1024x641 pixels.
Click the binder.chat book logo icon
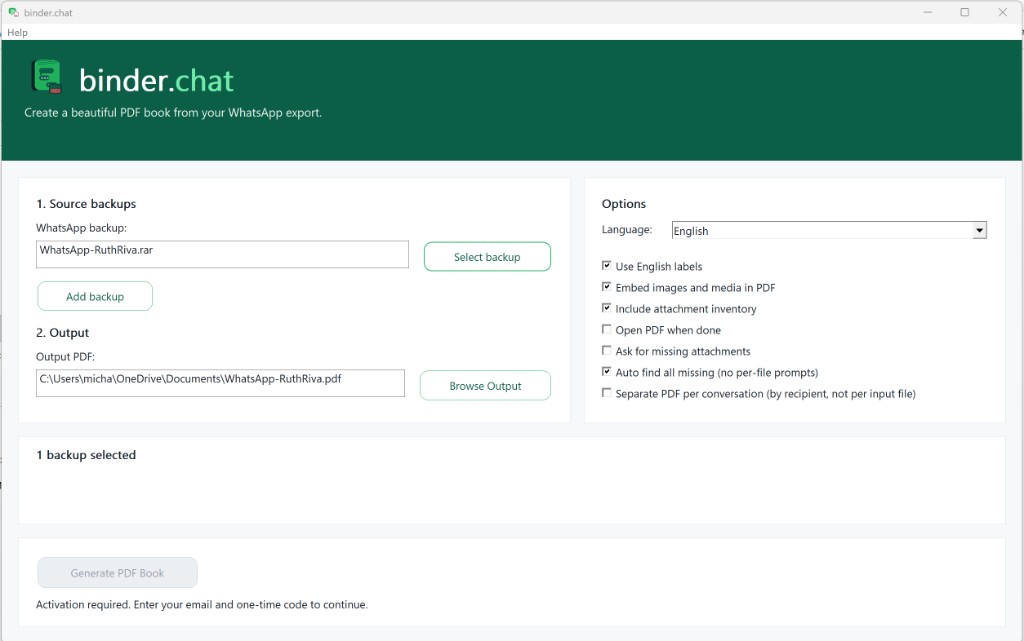(x=46, y=77)
